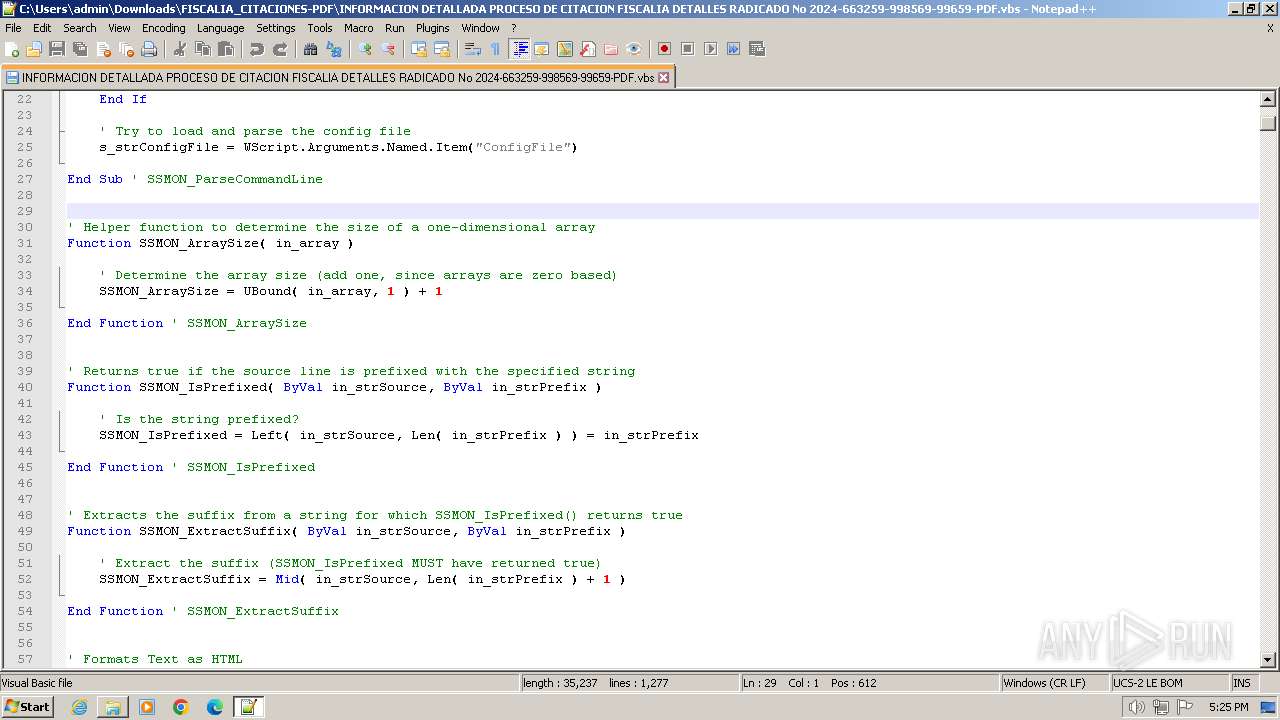Show the Document Map panel

point(565,49)
